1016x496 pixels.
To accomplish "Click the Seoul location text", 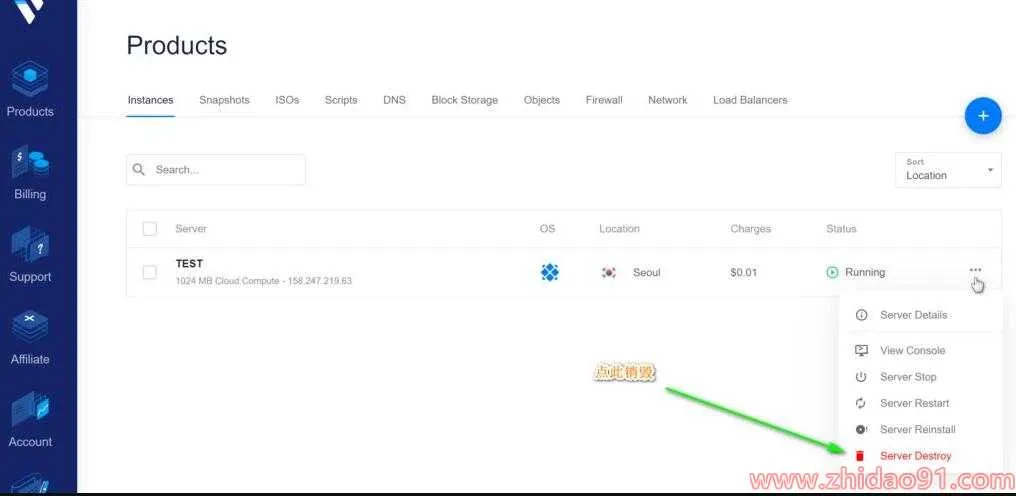I will pos(647,272).
